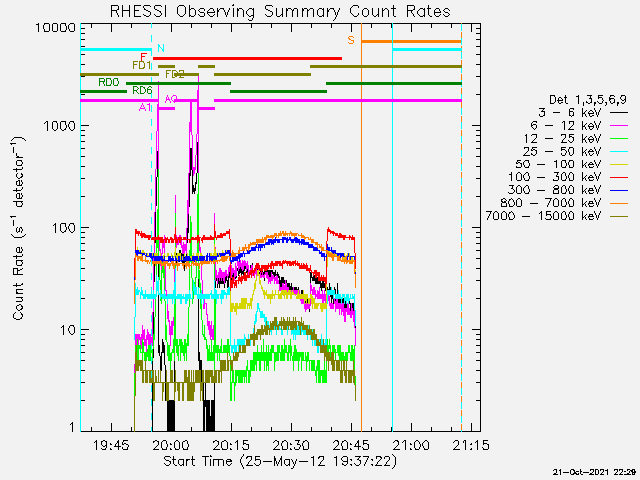Select the '800 - 7000 keV' legend entry
Viewport: 640px width, 480px height.
(564, 203)
